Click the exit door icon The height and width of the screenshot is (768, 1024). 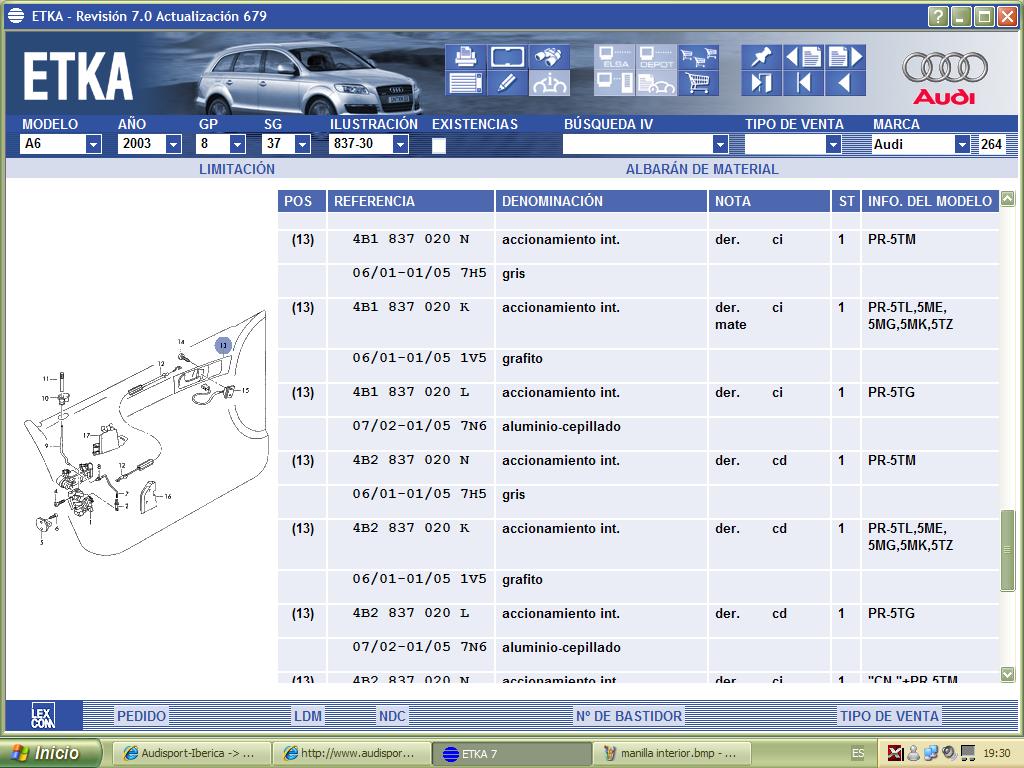tap(761, 83)
